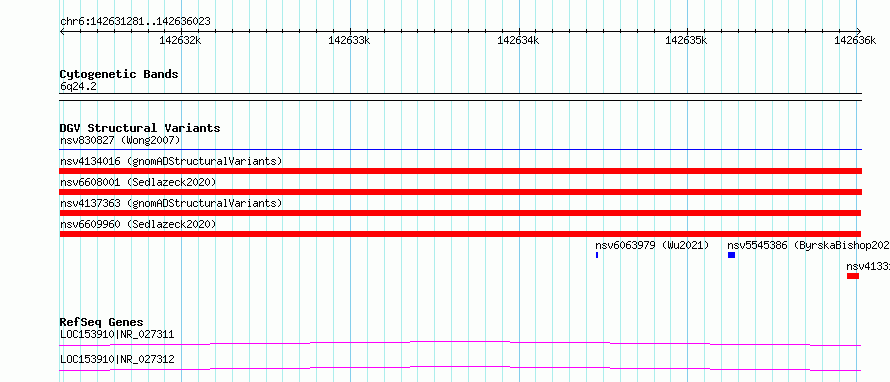Screen dimensions: 890x382
Task: Open nsv4137363 gnomAD structural variant label
Action: 171,203
